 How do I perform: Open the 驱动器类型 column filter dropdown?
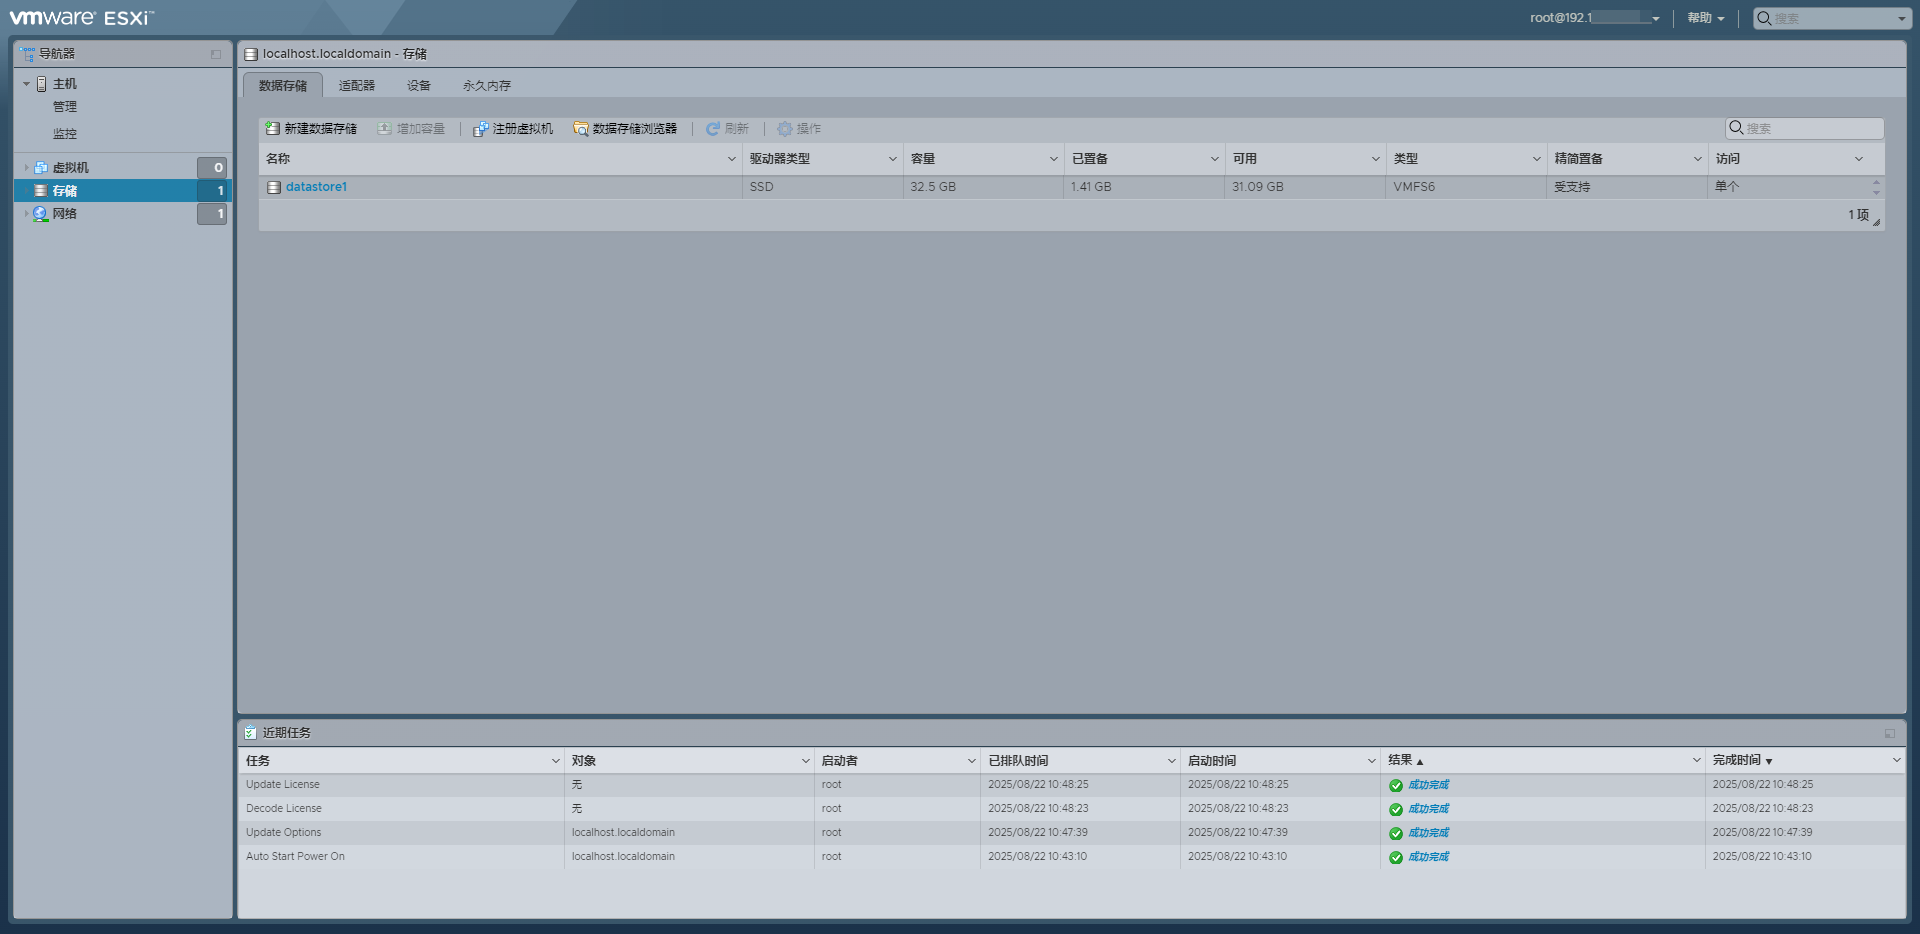(893, 158)
